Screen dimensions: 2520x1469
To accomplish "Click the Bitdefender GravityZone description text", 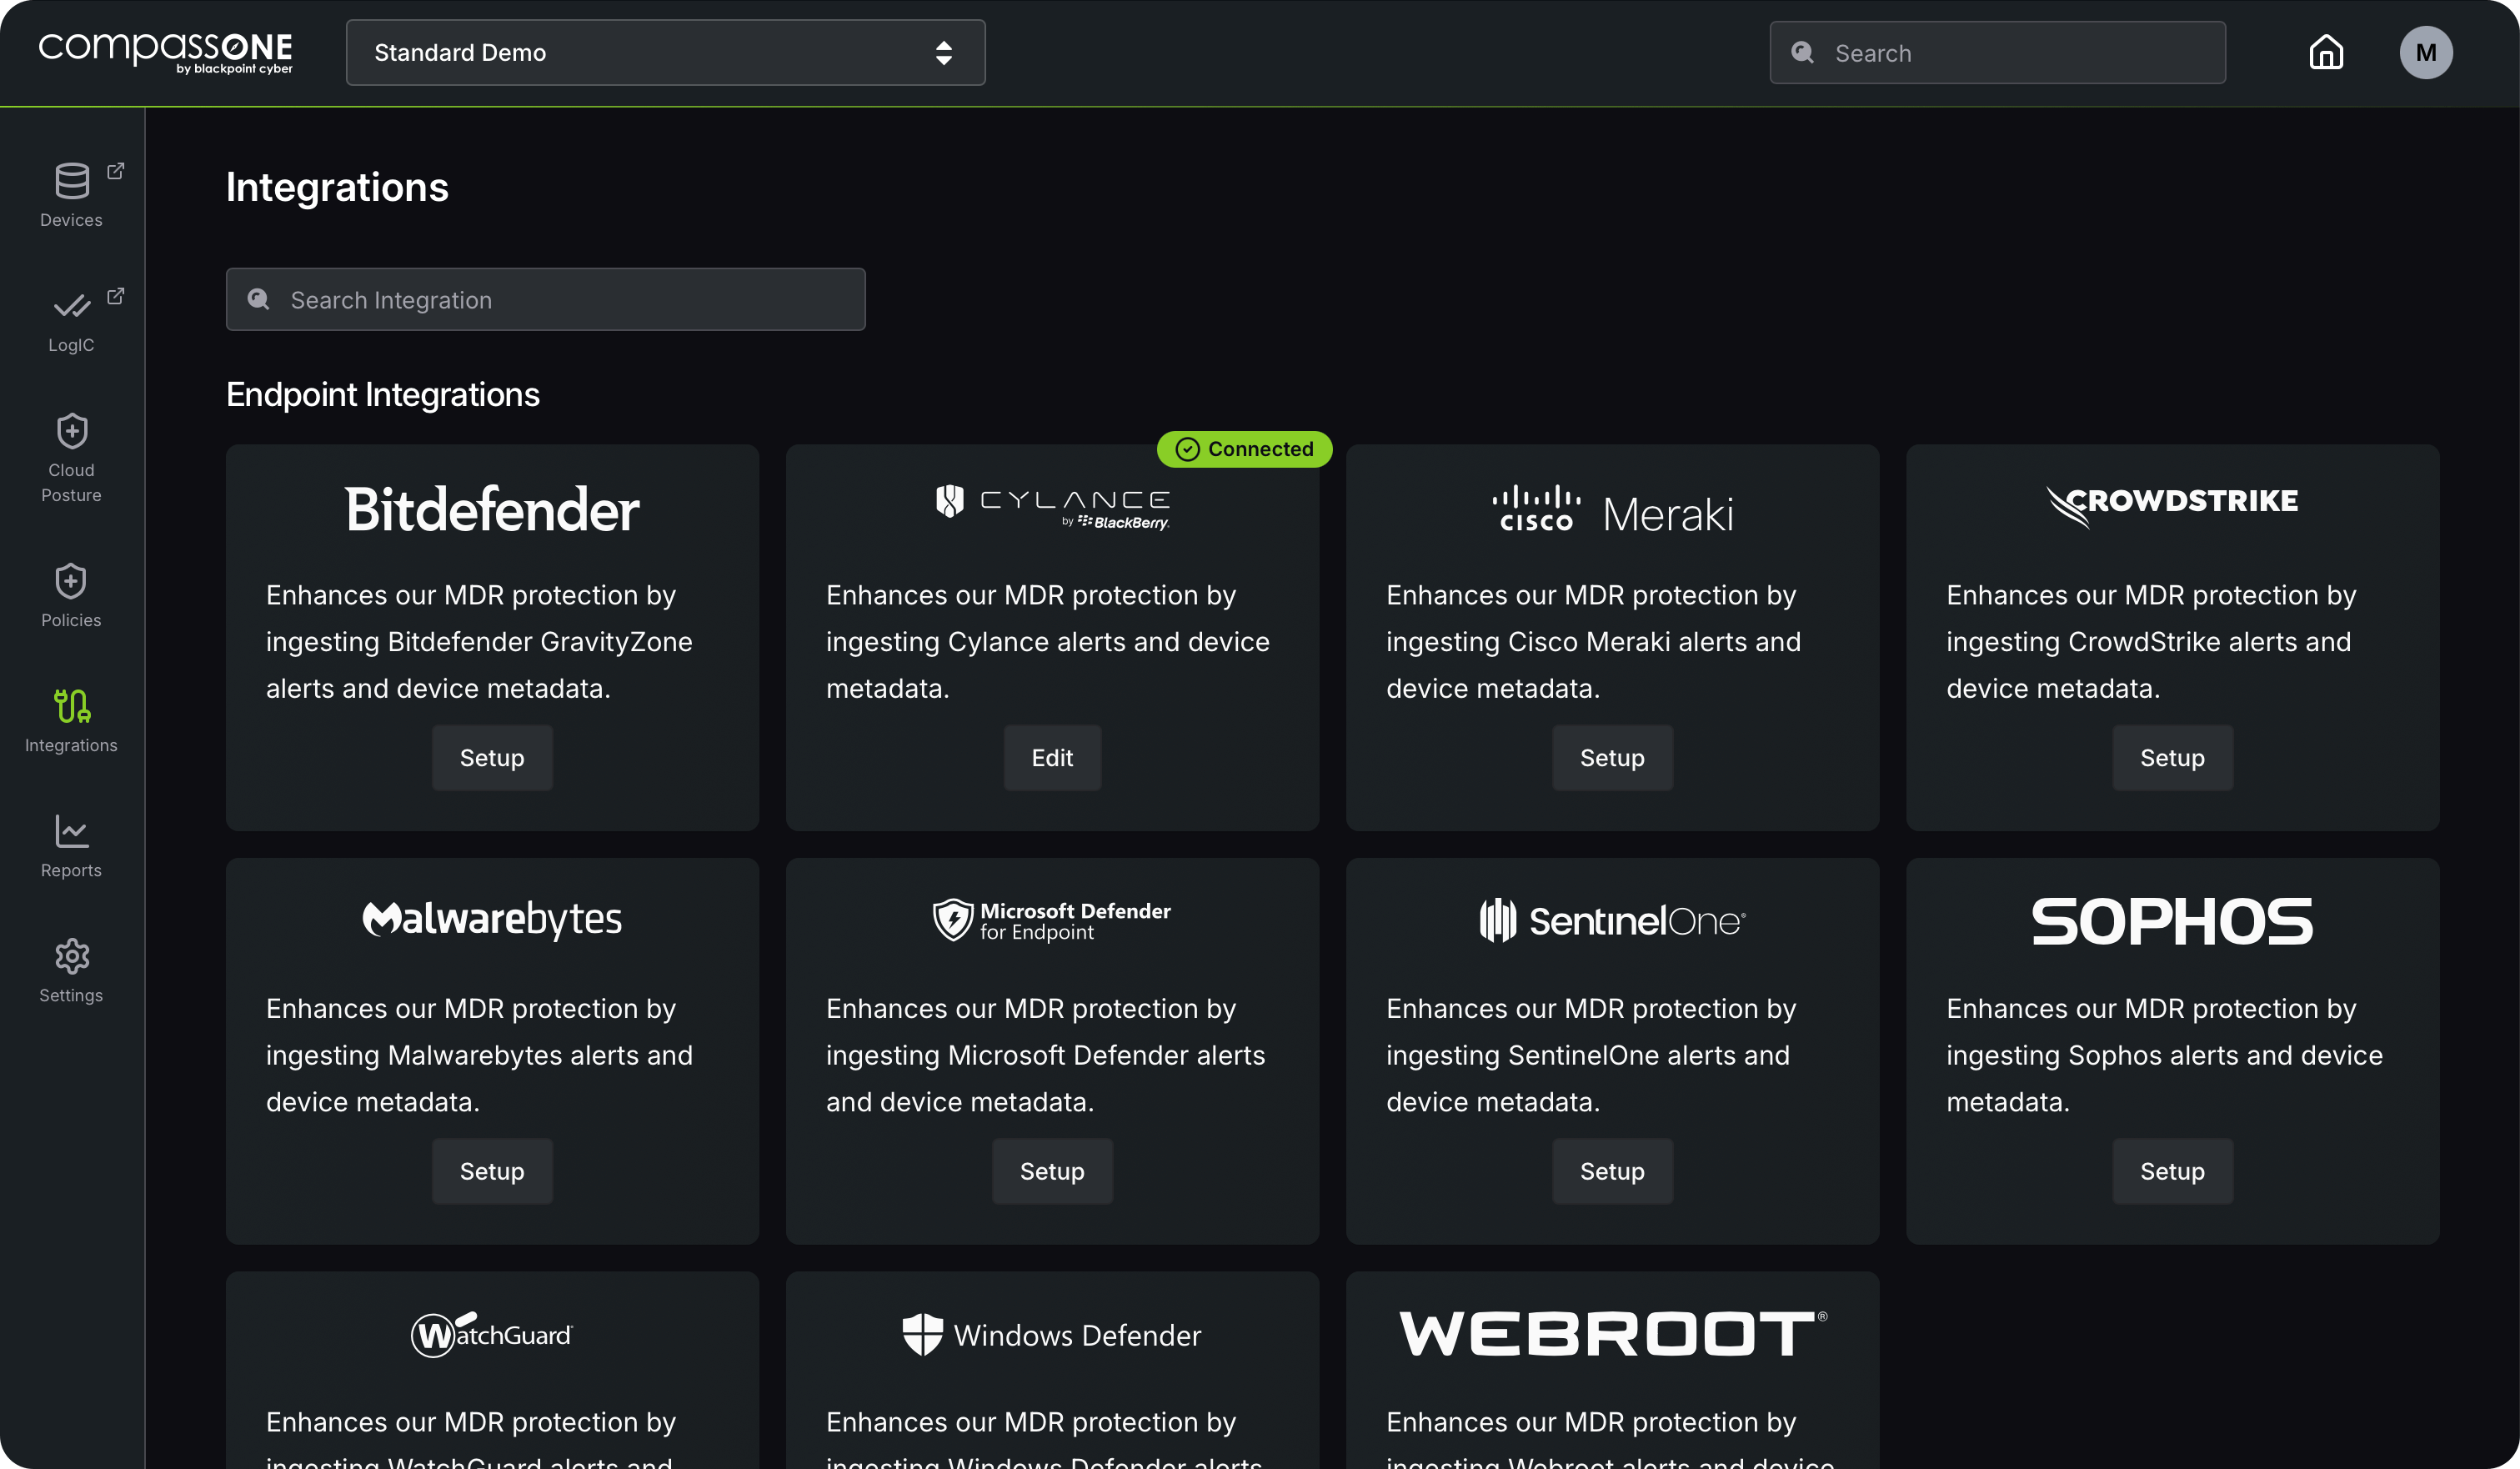I will (x=480, y=642).
